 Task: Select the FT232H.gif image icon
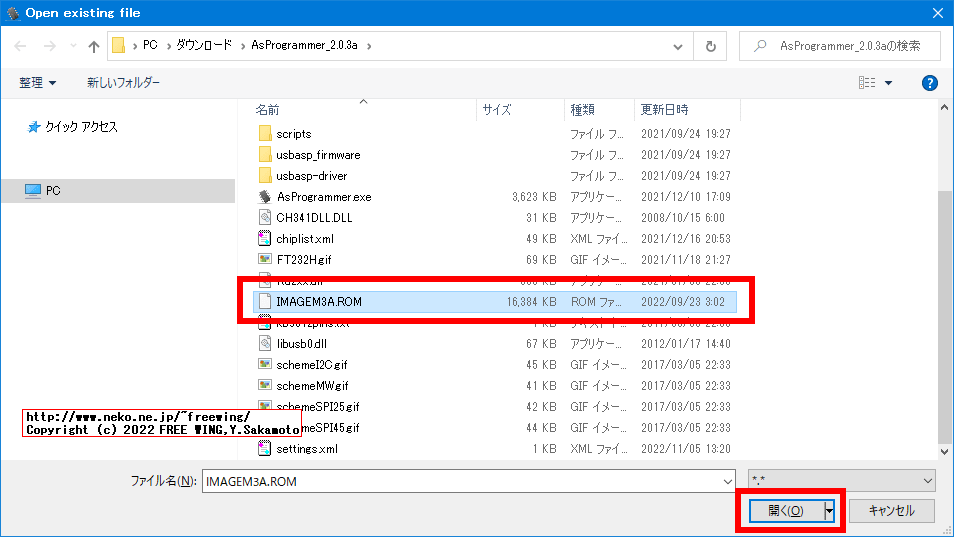265,259
